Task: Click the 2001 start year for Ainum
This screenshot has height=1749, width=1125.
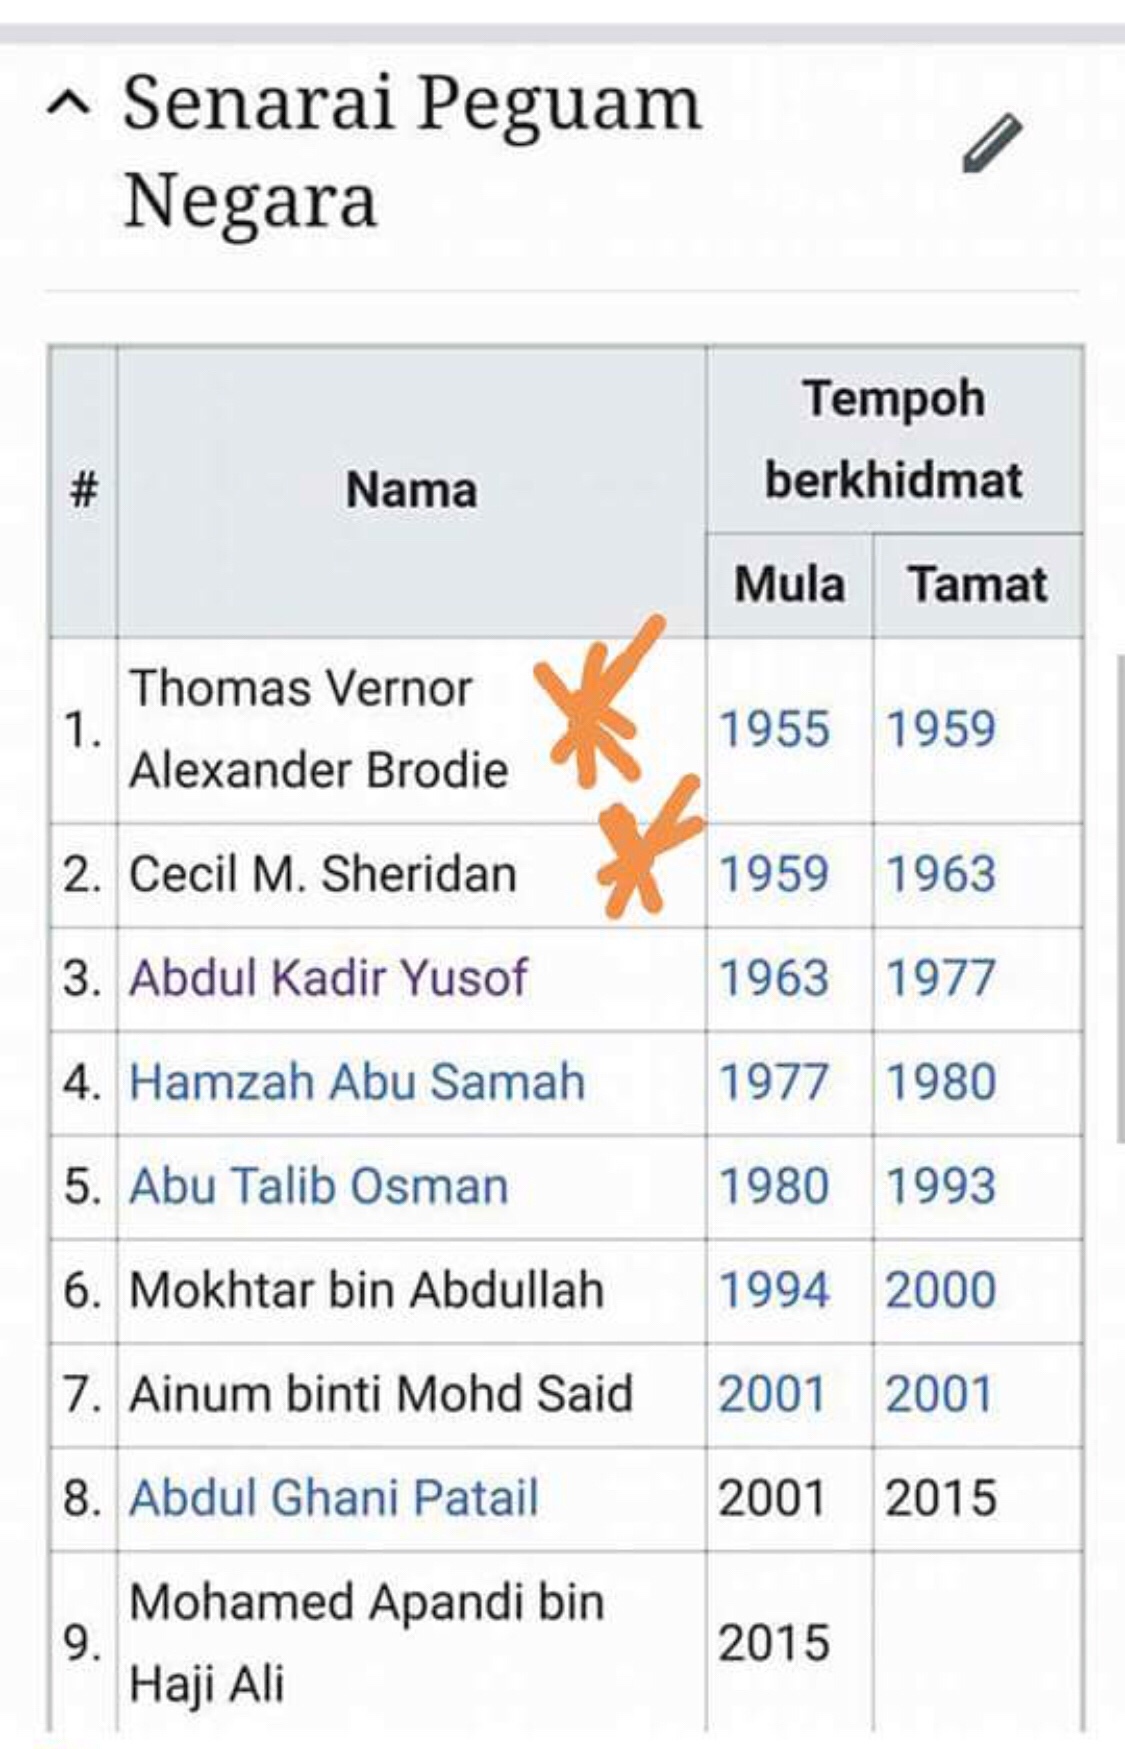Action: [x=772, y=1394]
